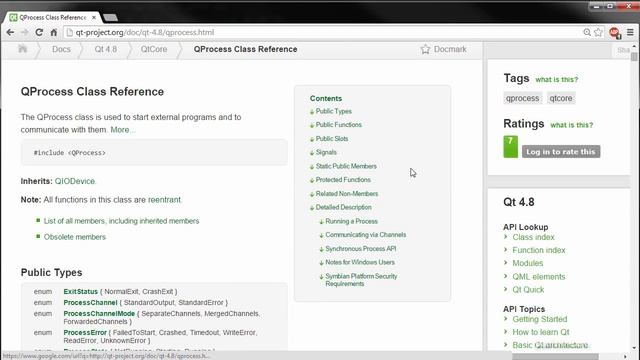Image resolution: width=640 pixels, height=360 pixels.
Task: Open the ExitStatus enum link
Action: click(x=80, y=291)
